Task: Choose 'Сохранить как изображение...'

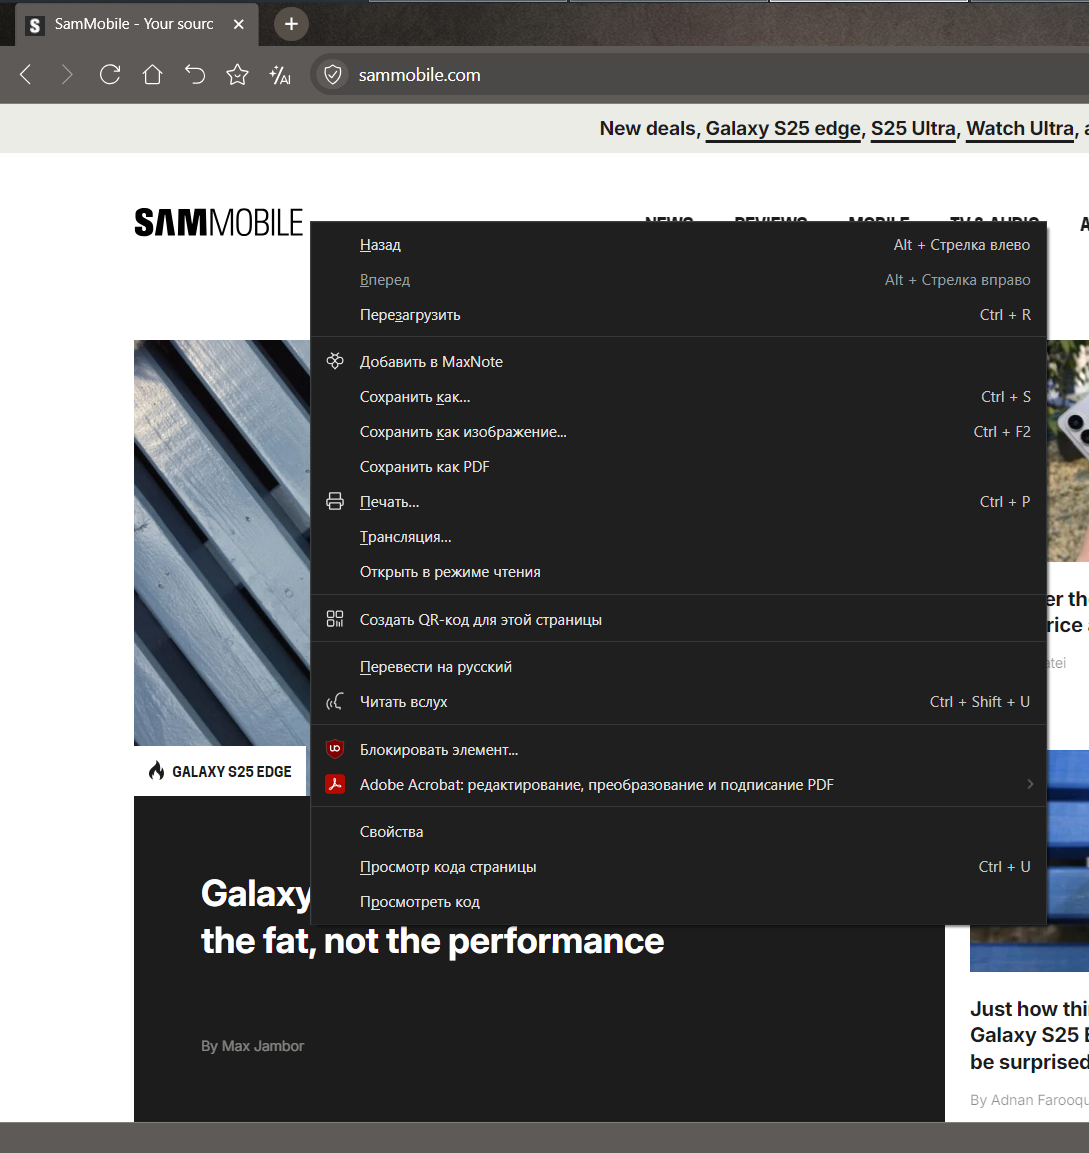Action: tap(678, 432)
